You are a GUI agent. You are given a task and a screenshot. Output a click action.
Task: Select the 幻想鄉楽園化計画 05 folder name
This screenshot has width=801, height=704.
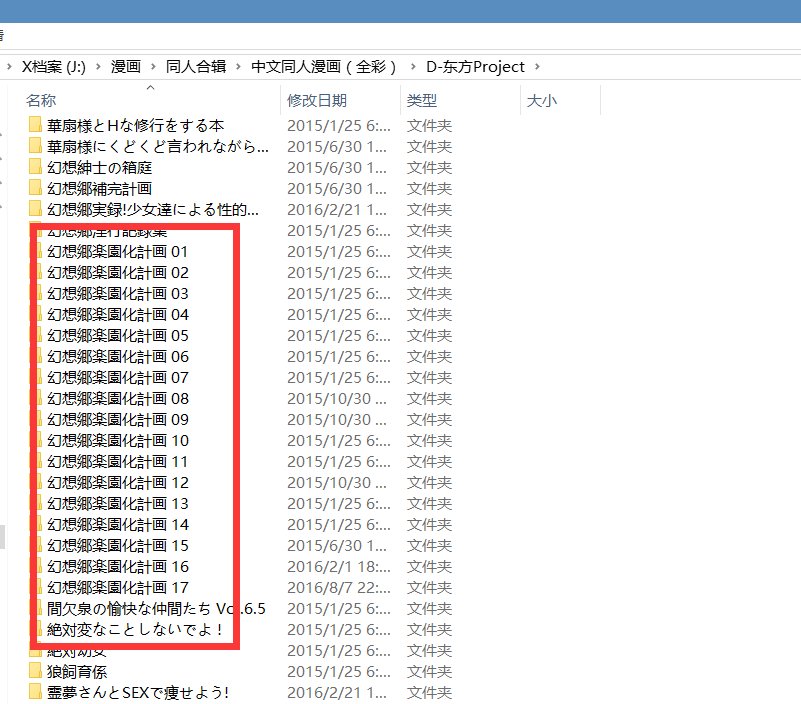(117, 335)
